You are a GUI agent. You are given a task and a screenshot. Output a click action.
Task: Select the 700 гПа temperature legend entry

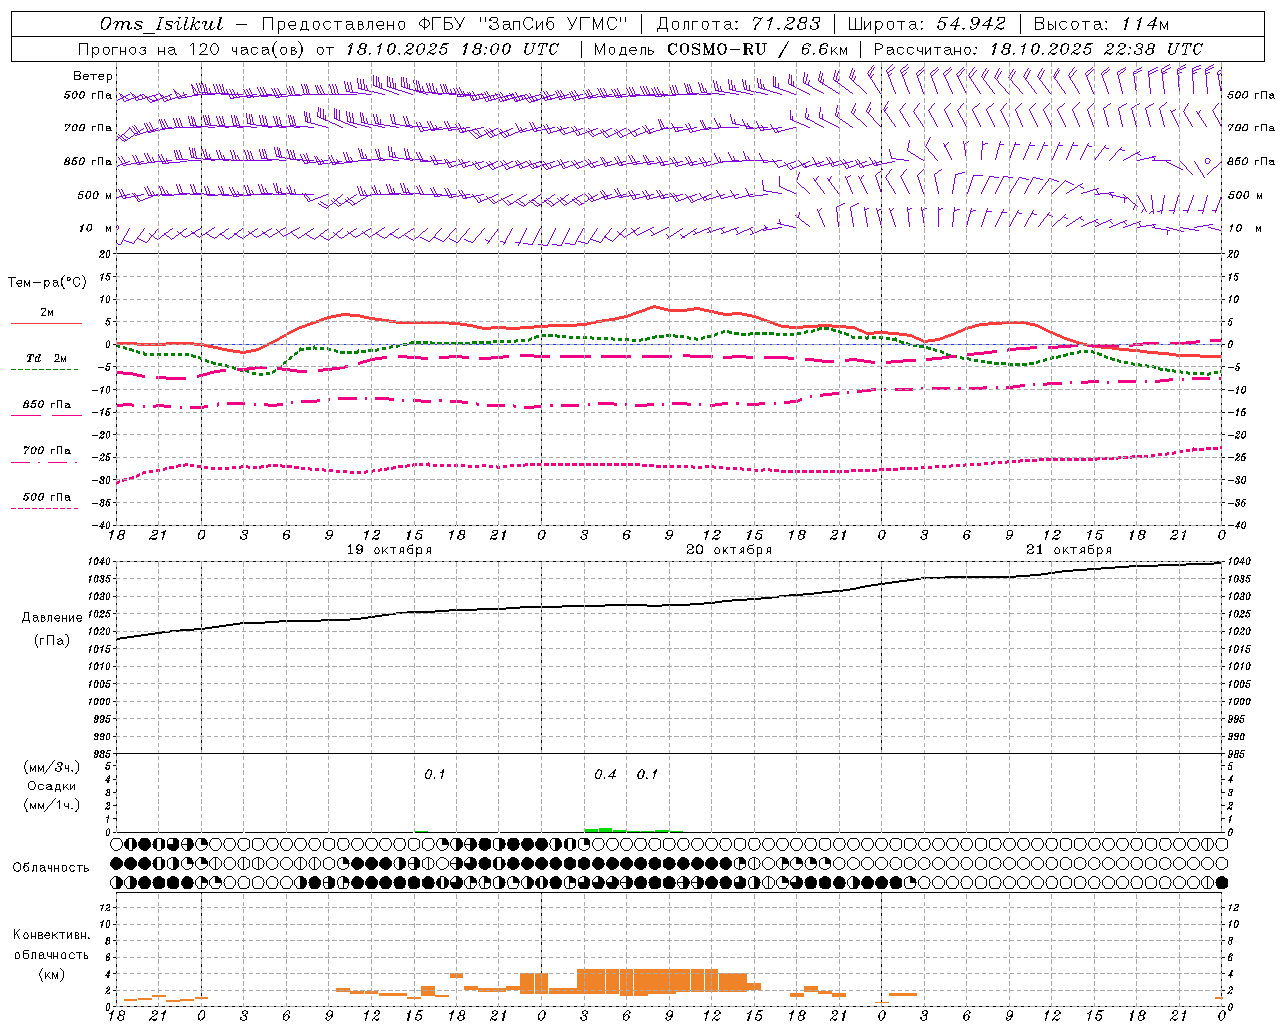pos(47,451)
